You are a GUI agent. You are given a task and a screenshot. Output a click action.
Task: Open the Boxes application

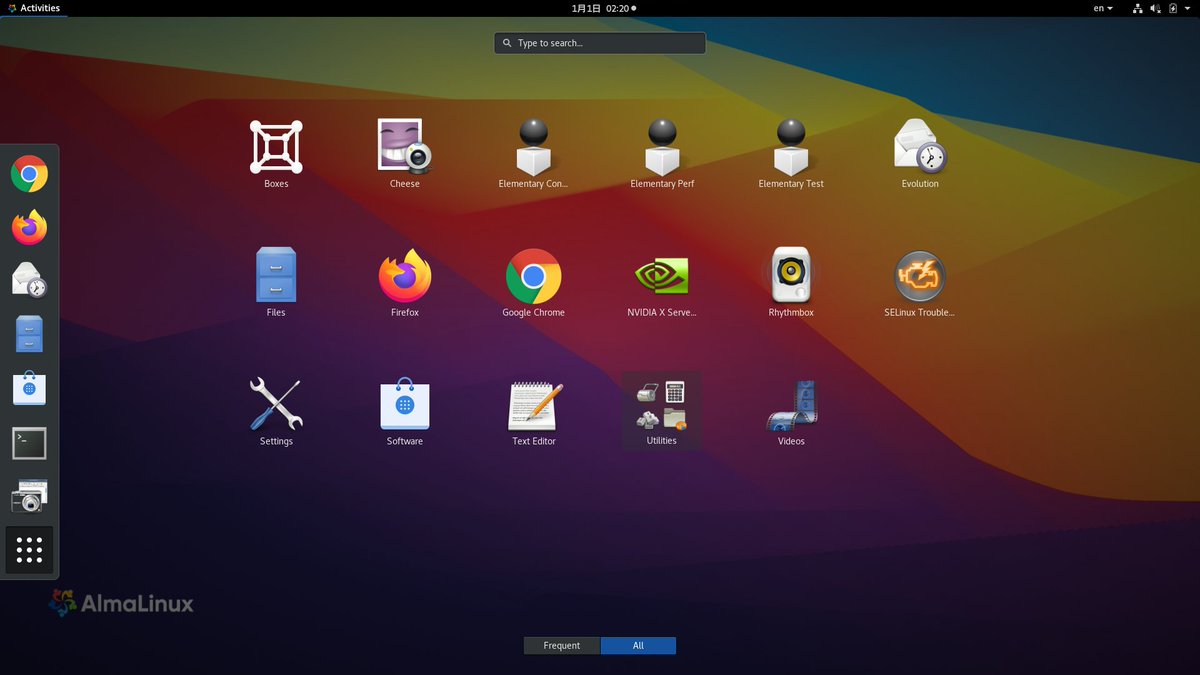click(276, 154)
